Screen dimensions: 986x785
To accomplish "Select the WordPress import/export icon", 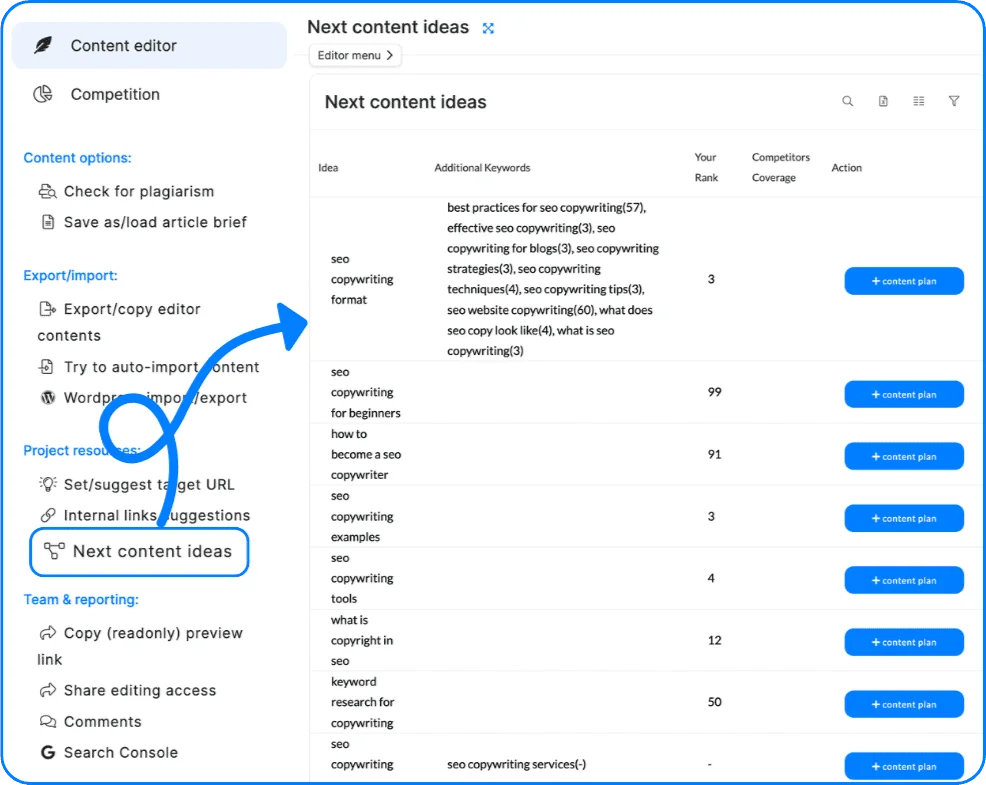I will [x=46, y=398].
